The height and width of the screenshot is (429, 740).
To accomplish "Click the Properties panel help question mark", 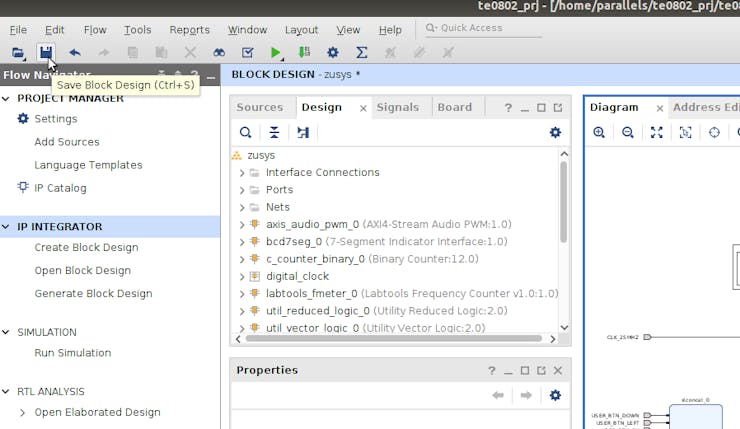I will 492,371.
